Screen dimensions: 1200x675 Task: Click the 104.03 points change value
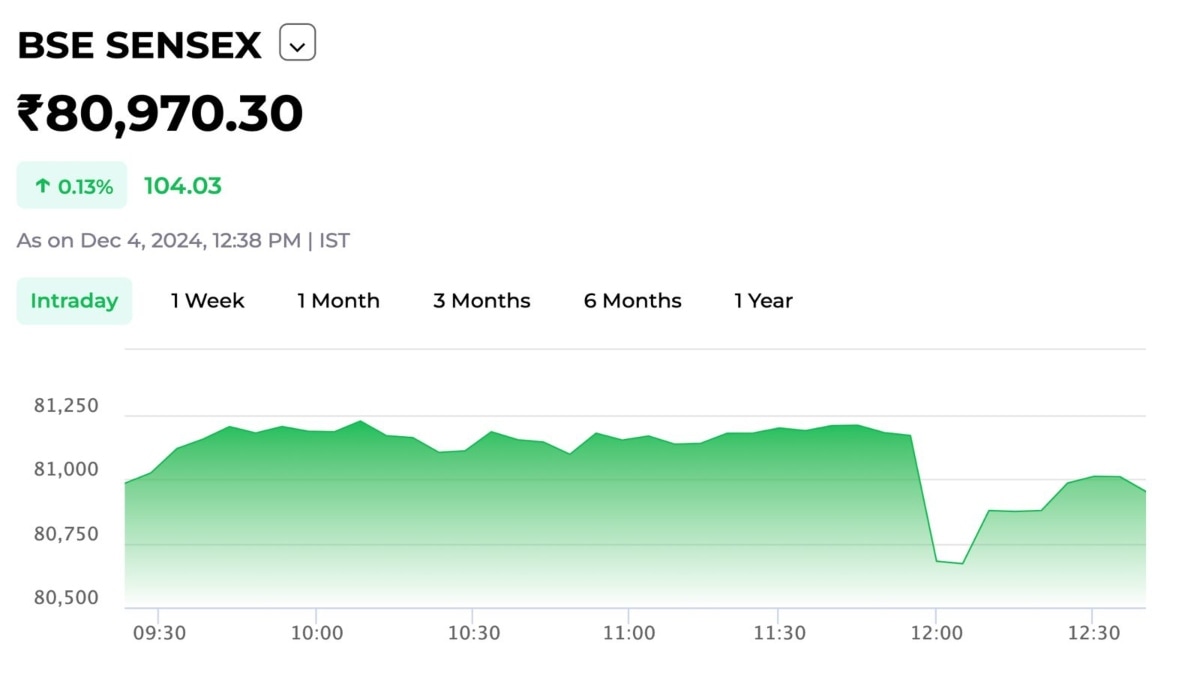[x=183, y=186]
